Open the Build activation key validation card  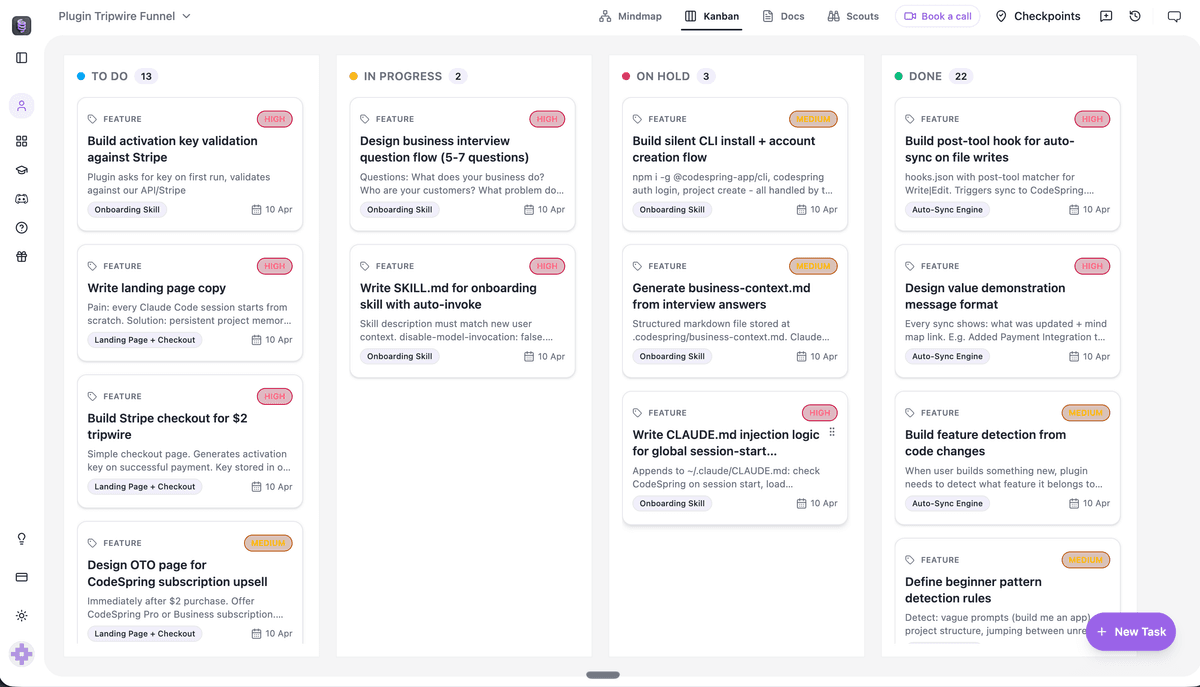coord(190,160)
